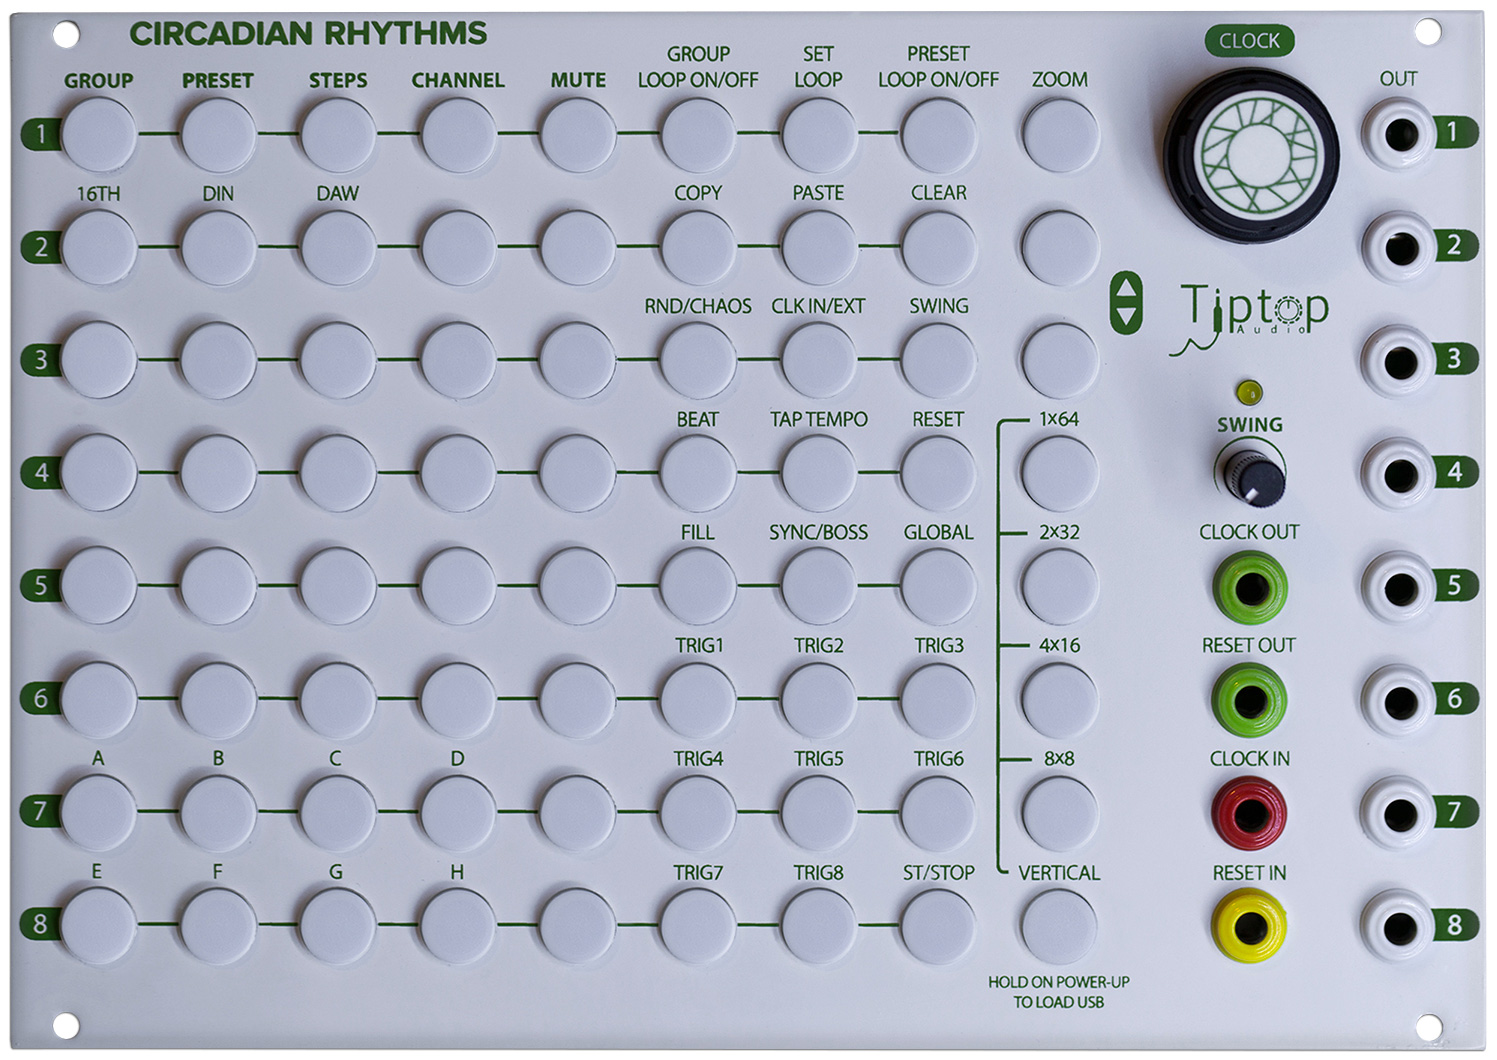Screen dimensions: 1497x1060
Task: Click the green up/down arrow stepper
Action: coord(1126,303)
